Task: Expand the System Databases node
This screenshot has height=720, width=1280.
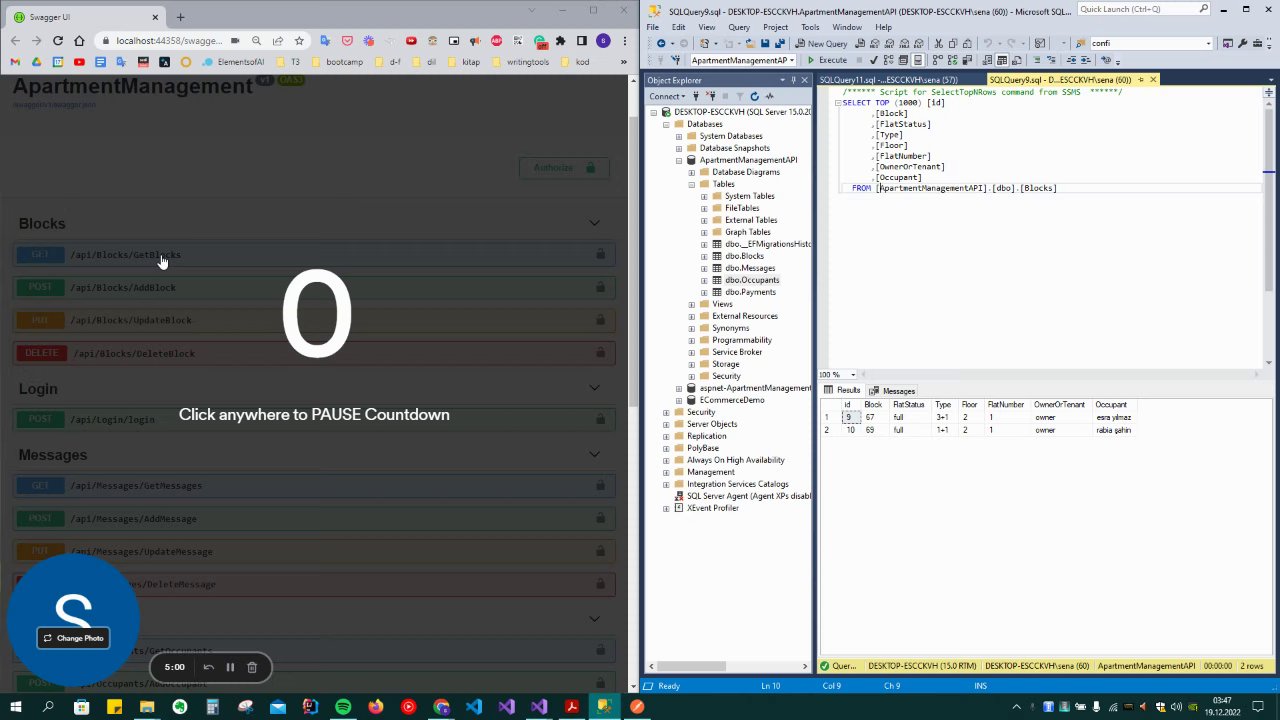Action: click(679, 136)
